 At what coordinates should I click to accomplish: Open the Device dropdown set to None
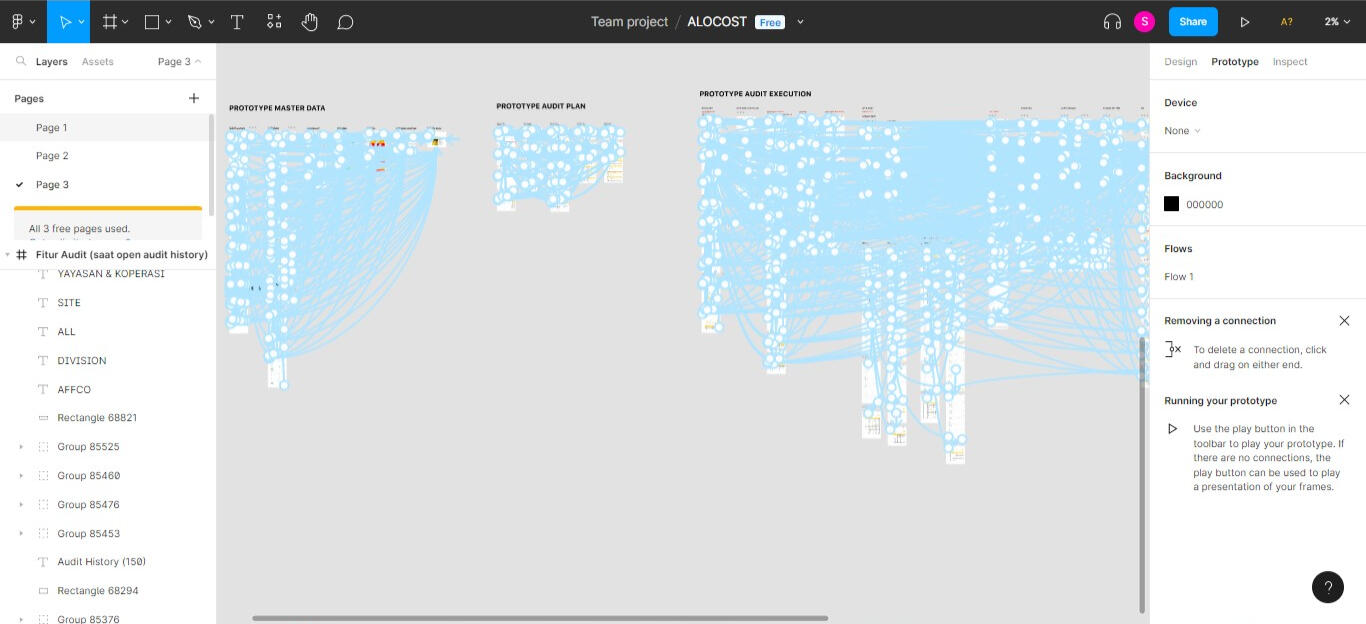(x=1182, y=131)
